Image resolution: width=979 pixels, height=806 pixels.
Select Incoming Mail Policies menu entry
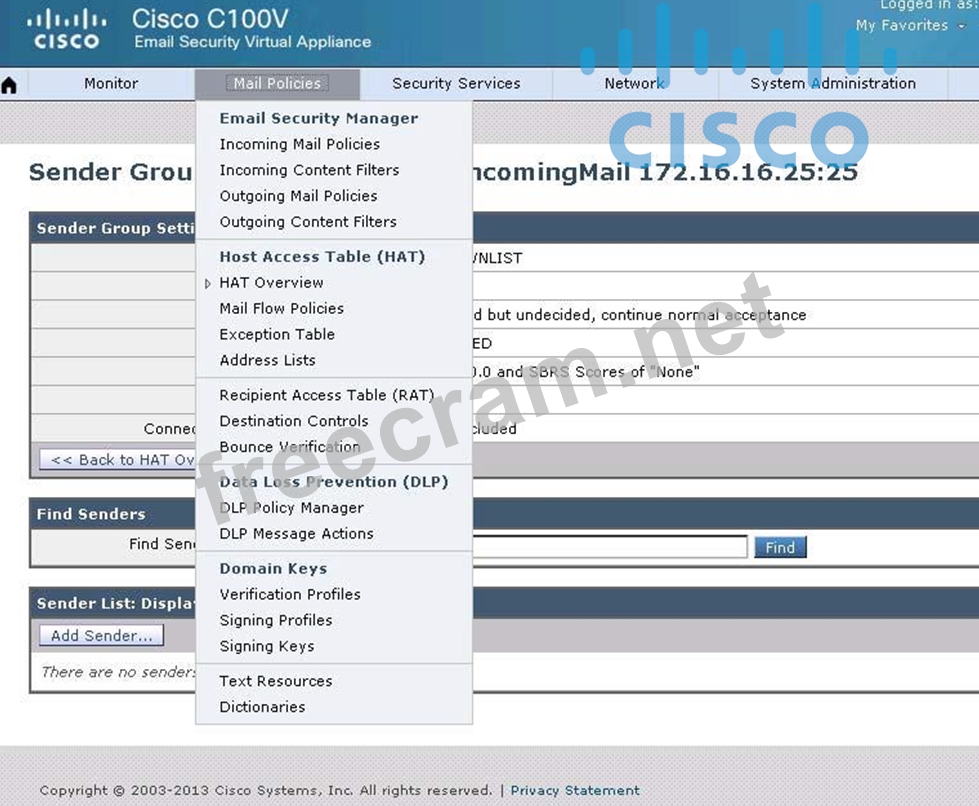click(x=299, y=144)
